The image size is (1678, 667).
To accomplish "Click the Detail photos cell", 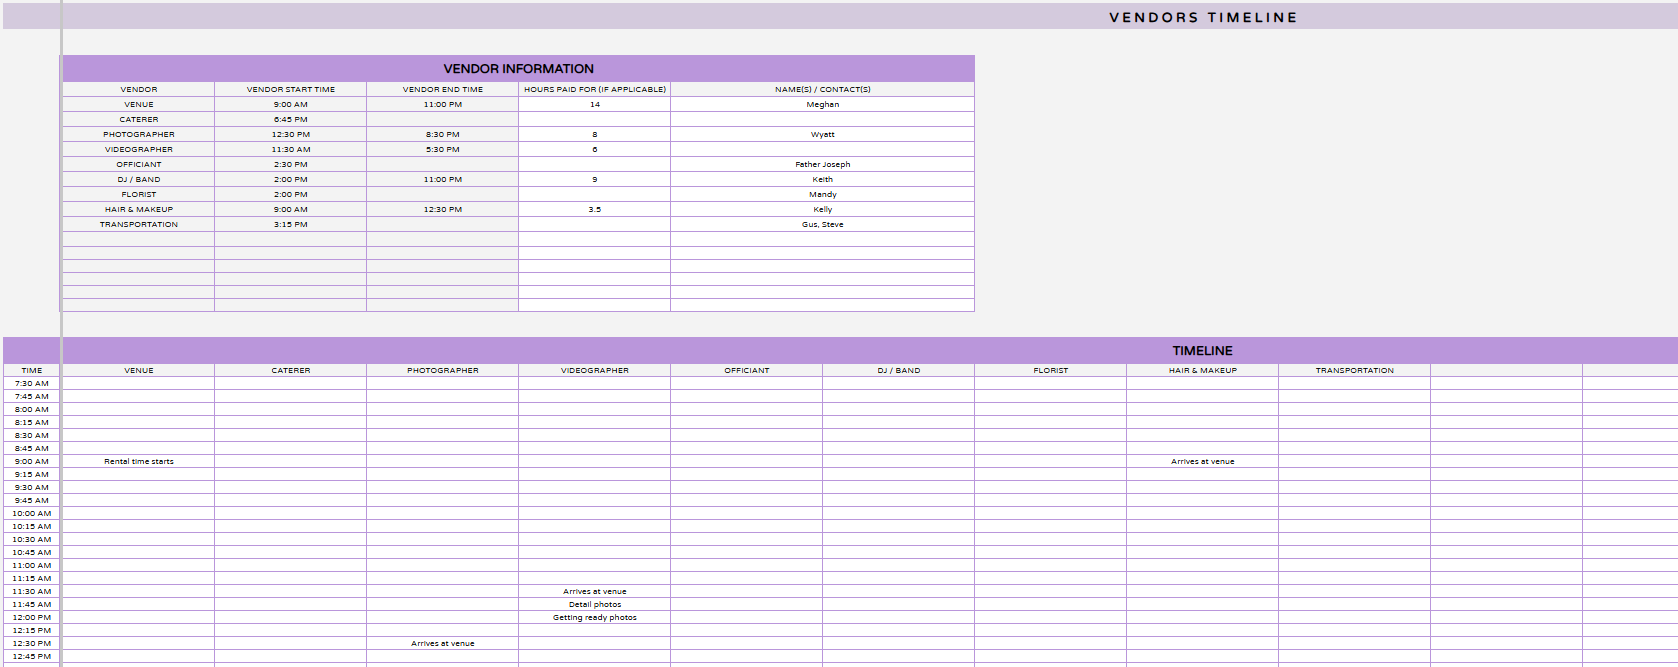I will [x=594, y=604].
